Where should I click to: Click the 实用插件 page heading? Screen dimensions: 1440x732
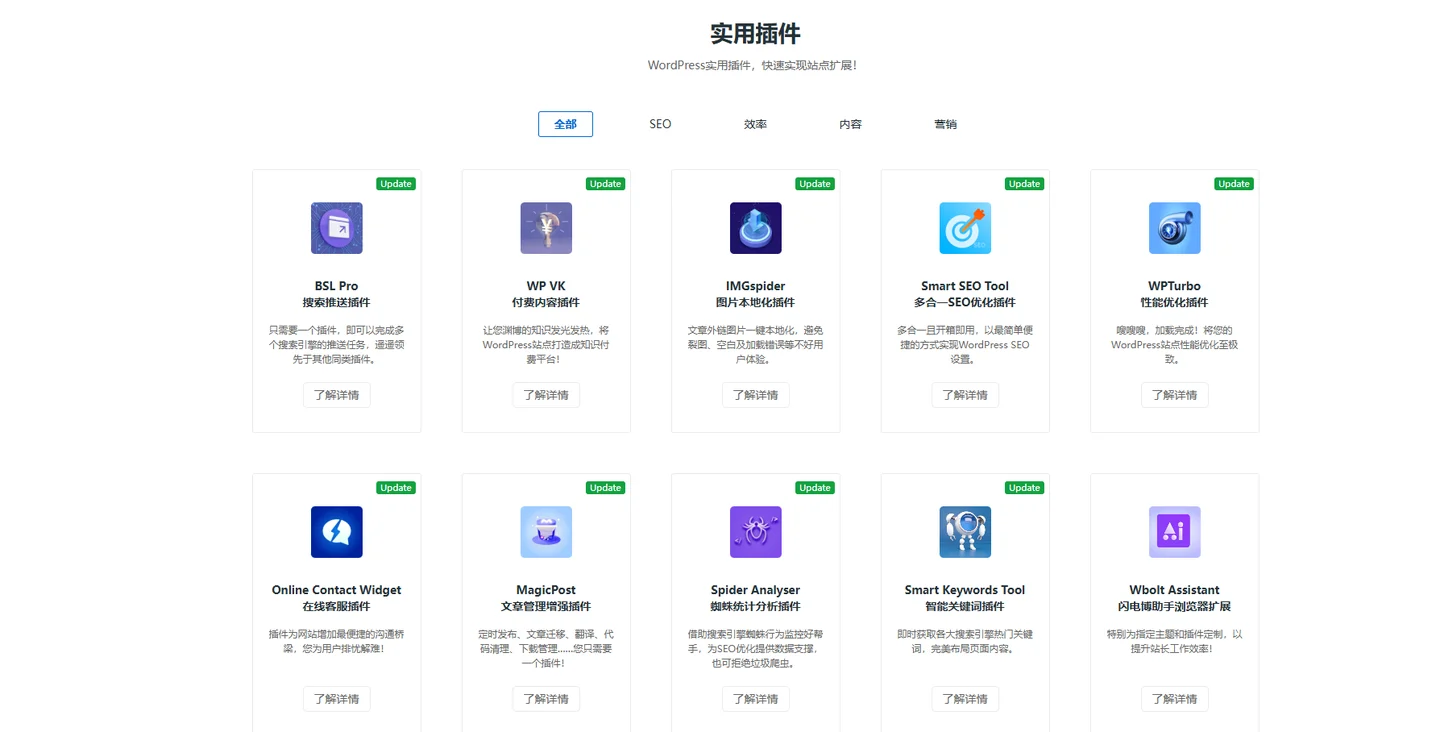coord(756,34)
